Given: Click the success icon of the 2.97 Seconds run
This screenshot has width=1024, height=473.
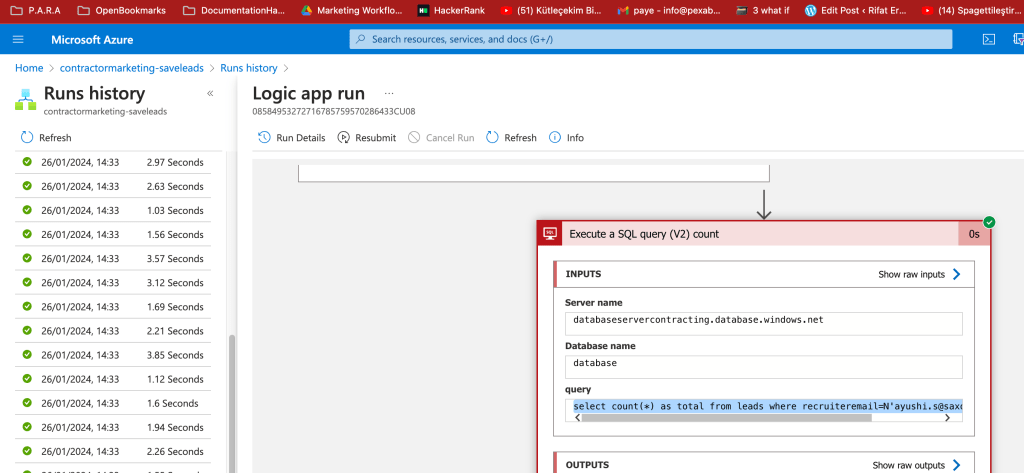Looking at the screenshot, I should pyautogui.click(x=27, y=162).
